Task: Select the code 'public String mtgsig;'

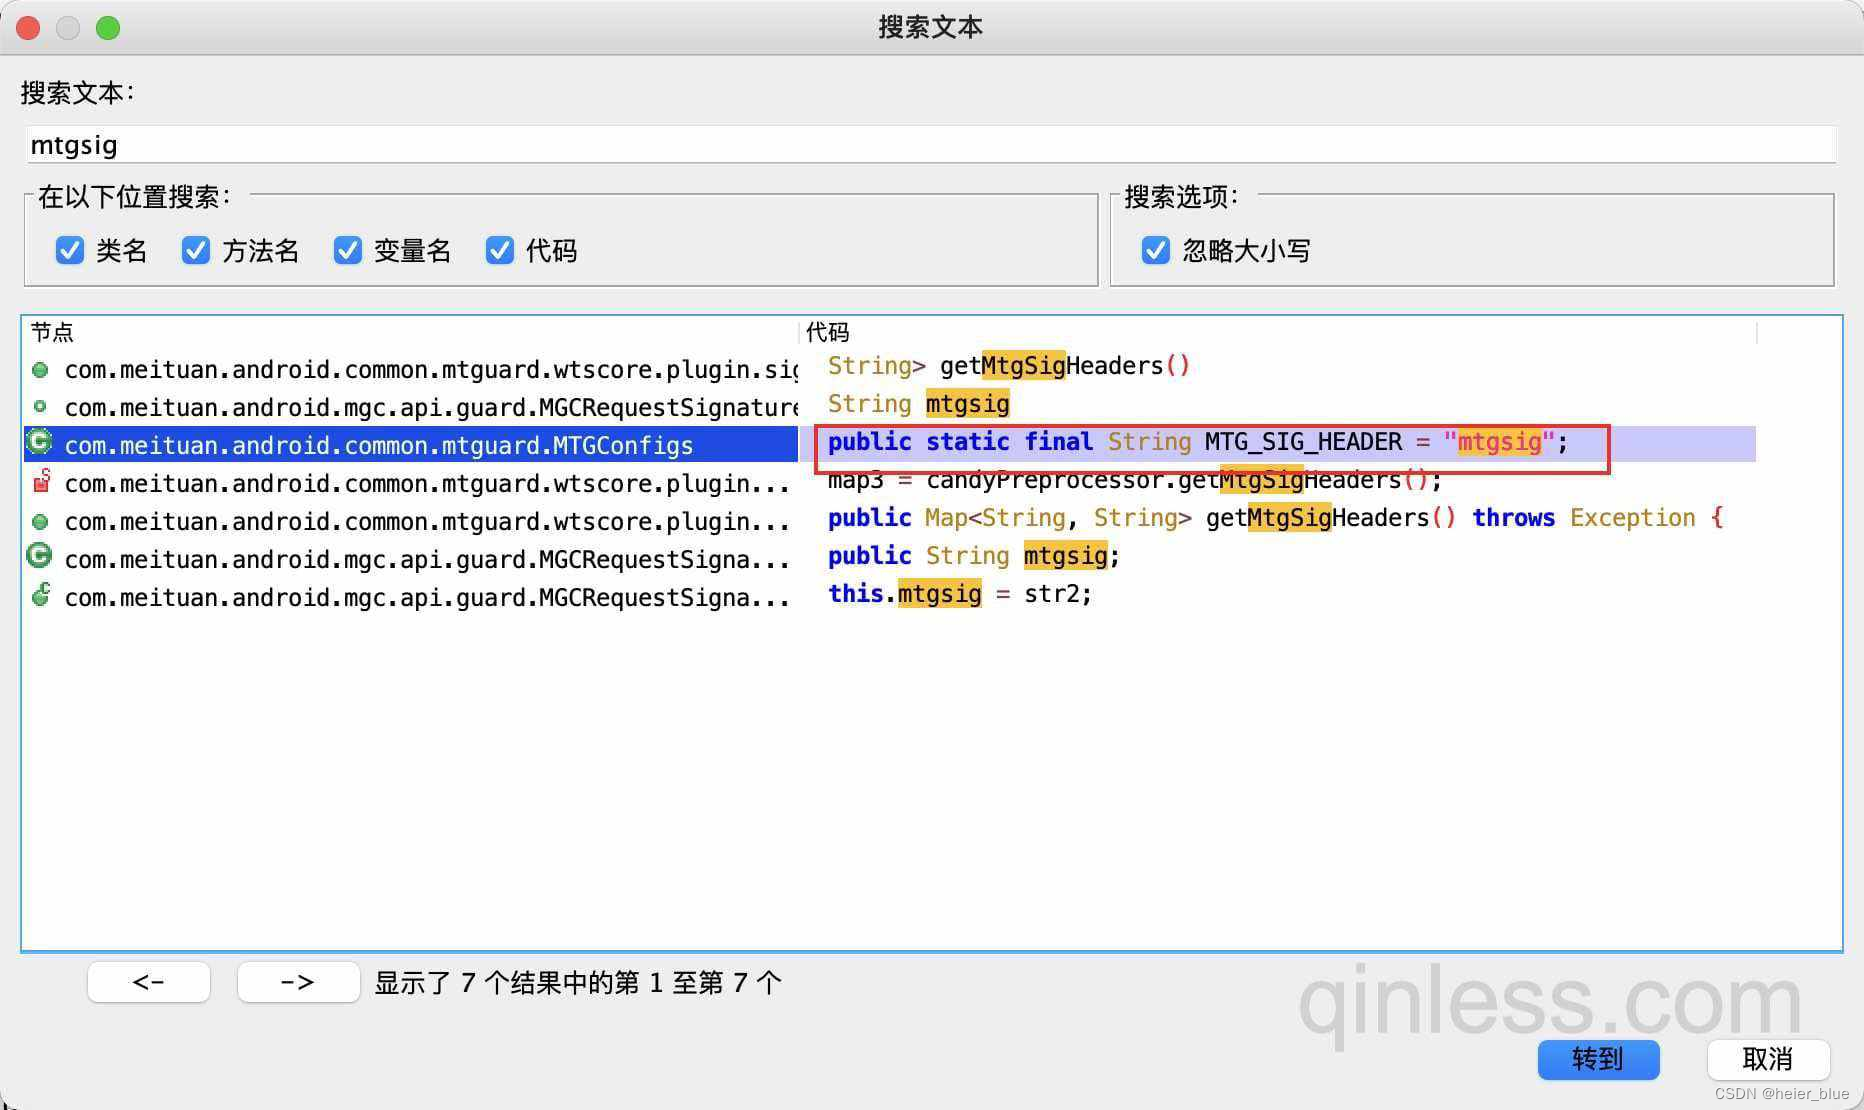Action: (974, 556)
